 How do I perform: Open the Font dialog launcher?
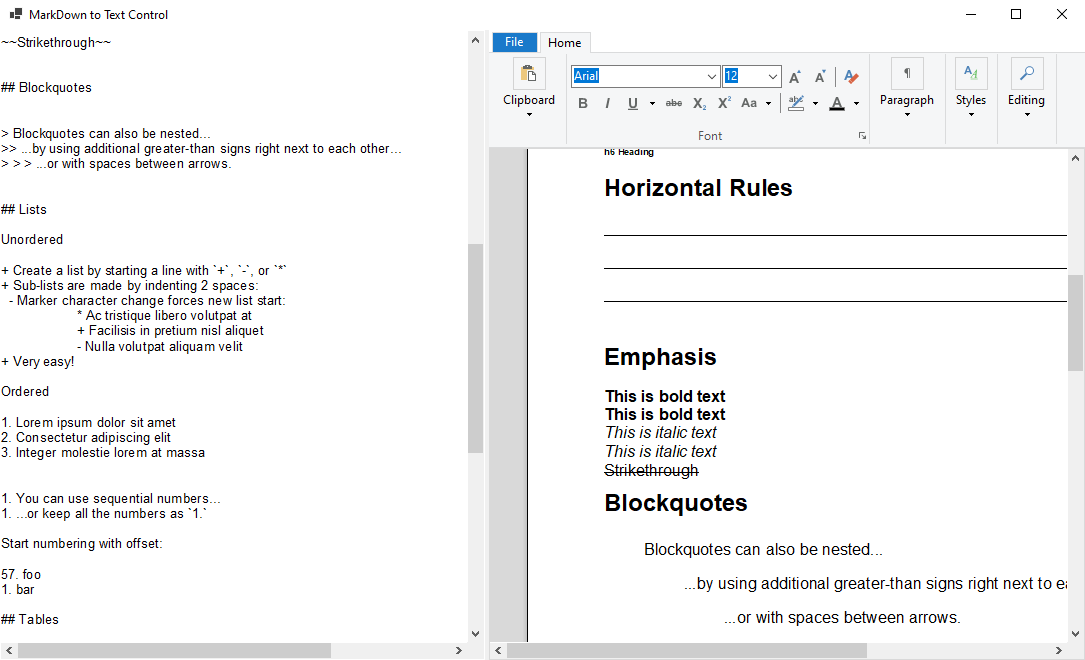click(x=862, y=135)
